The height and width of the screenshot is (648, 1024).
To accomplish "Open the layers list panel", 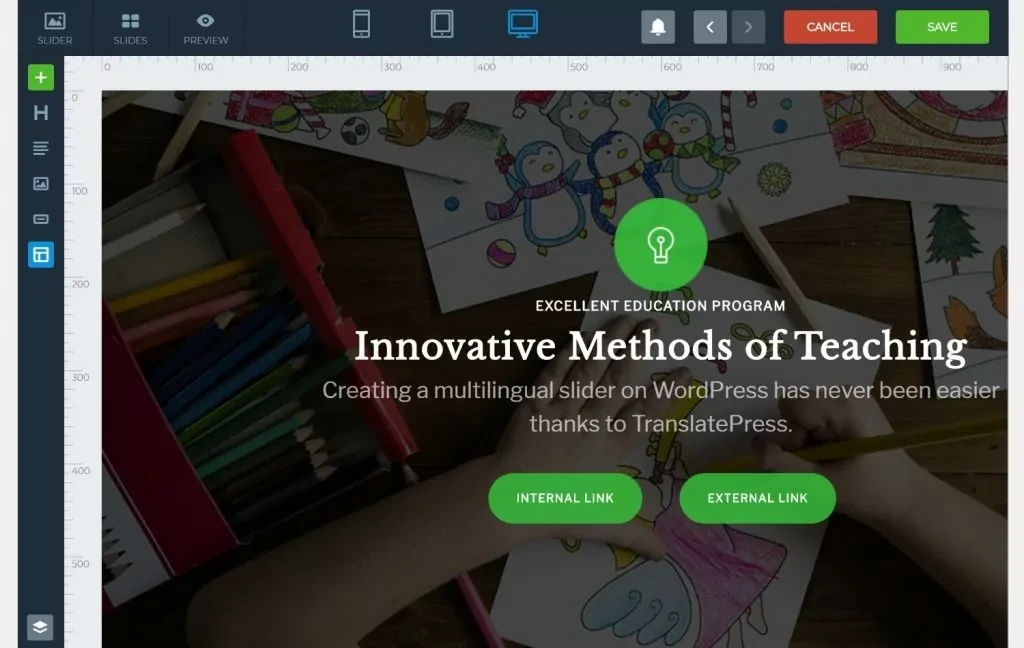I will tap(40, 627).
